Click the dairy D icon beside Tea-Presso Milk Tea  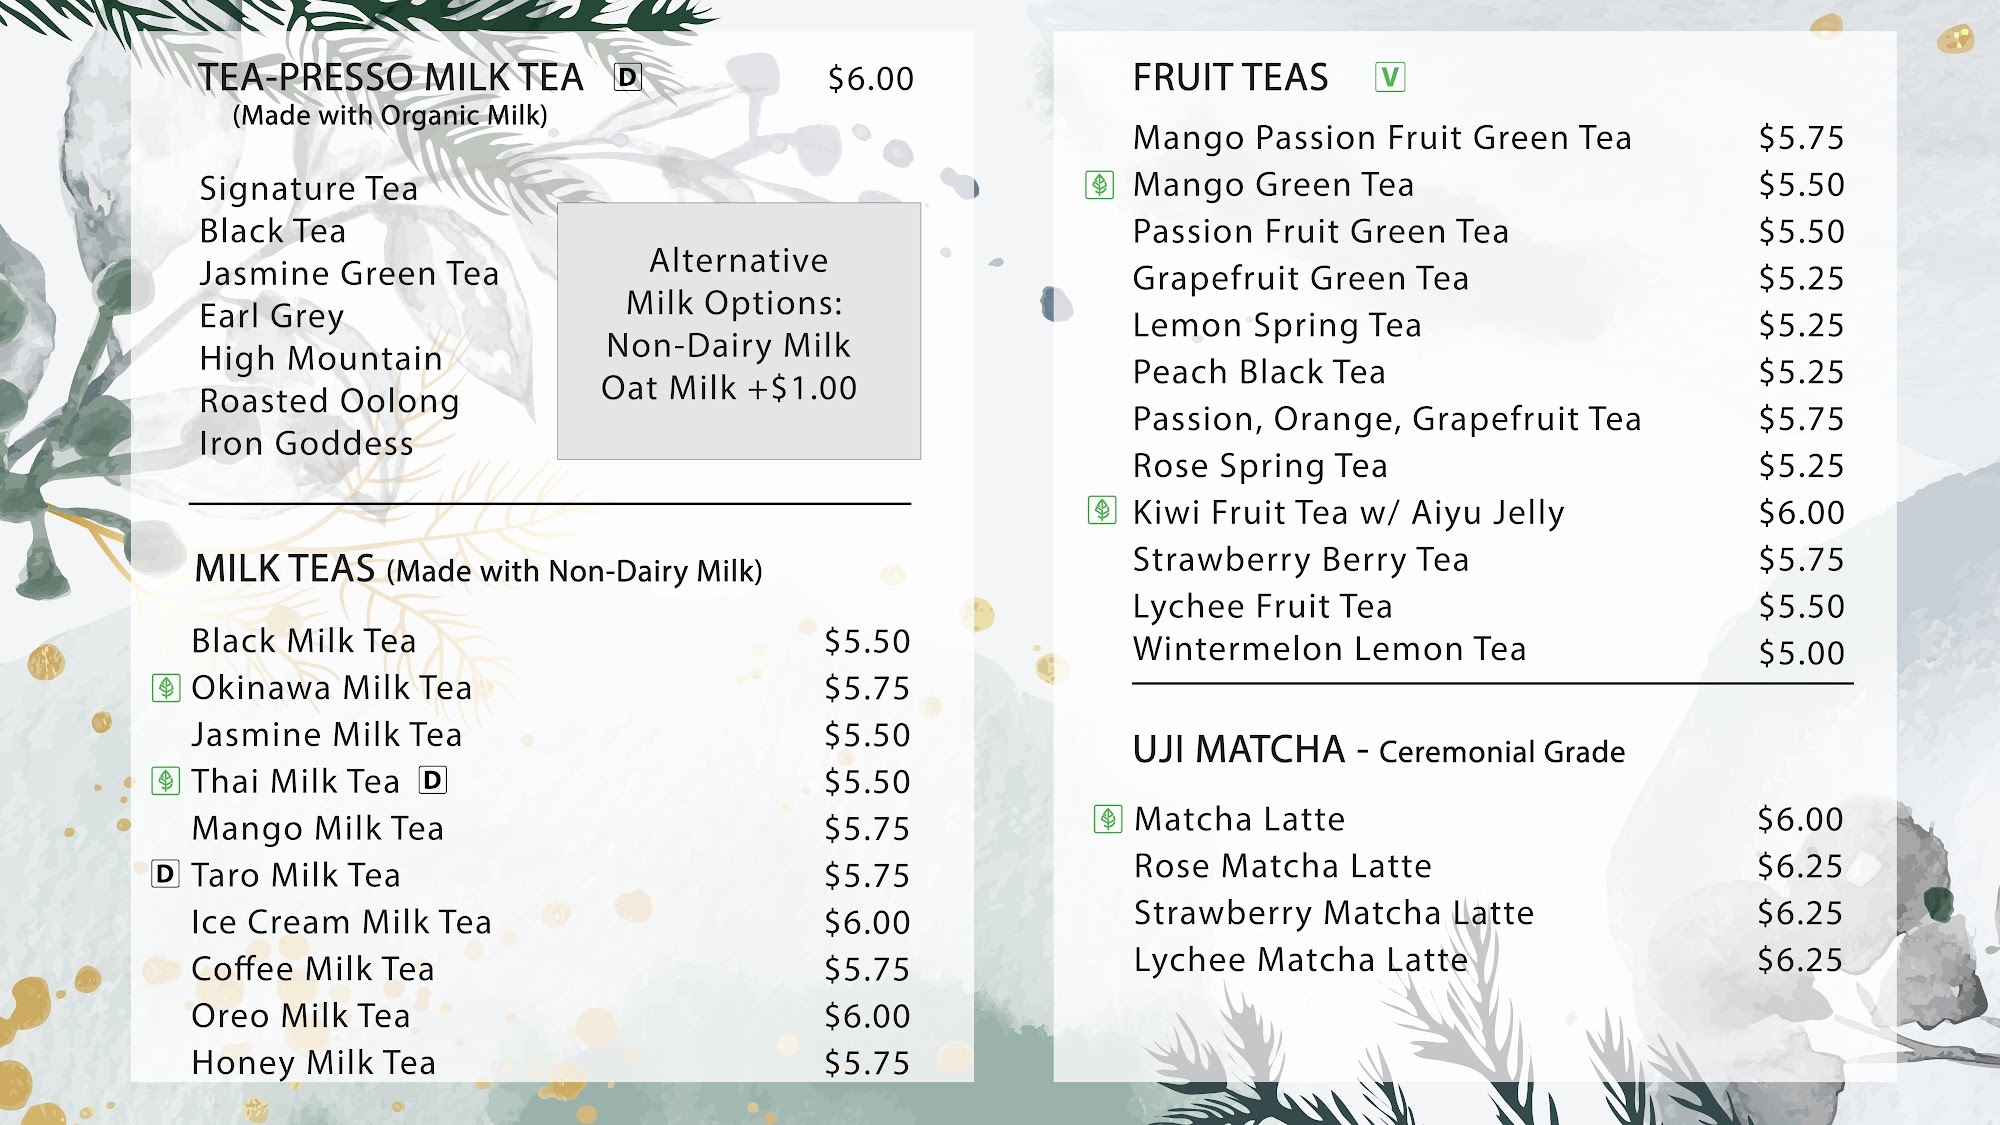pyautogui.click(x=627, y=77)
